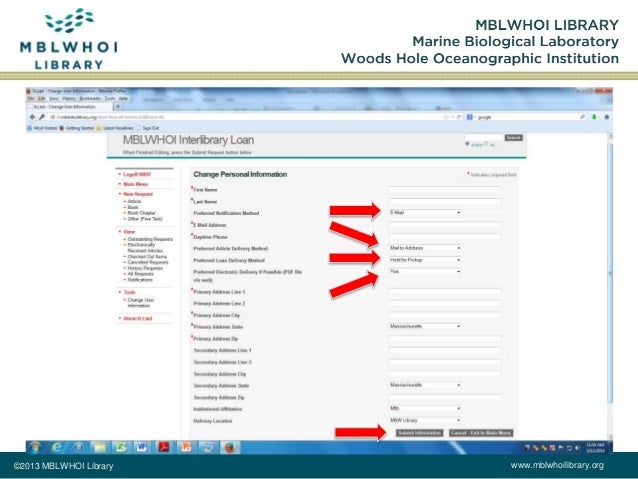
Task: Click the Logoff link in sidebar
Action: (x=137, y=174)
